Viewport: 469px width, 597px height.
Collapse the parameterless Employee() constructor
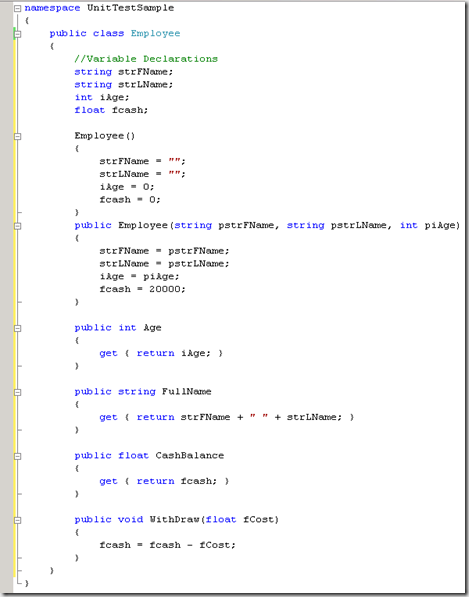(17, 136)
